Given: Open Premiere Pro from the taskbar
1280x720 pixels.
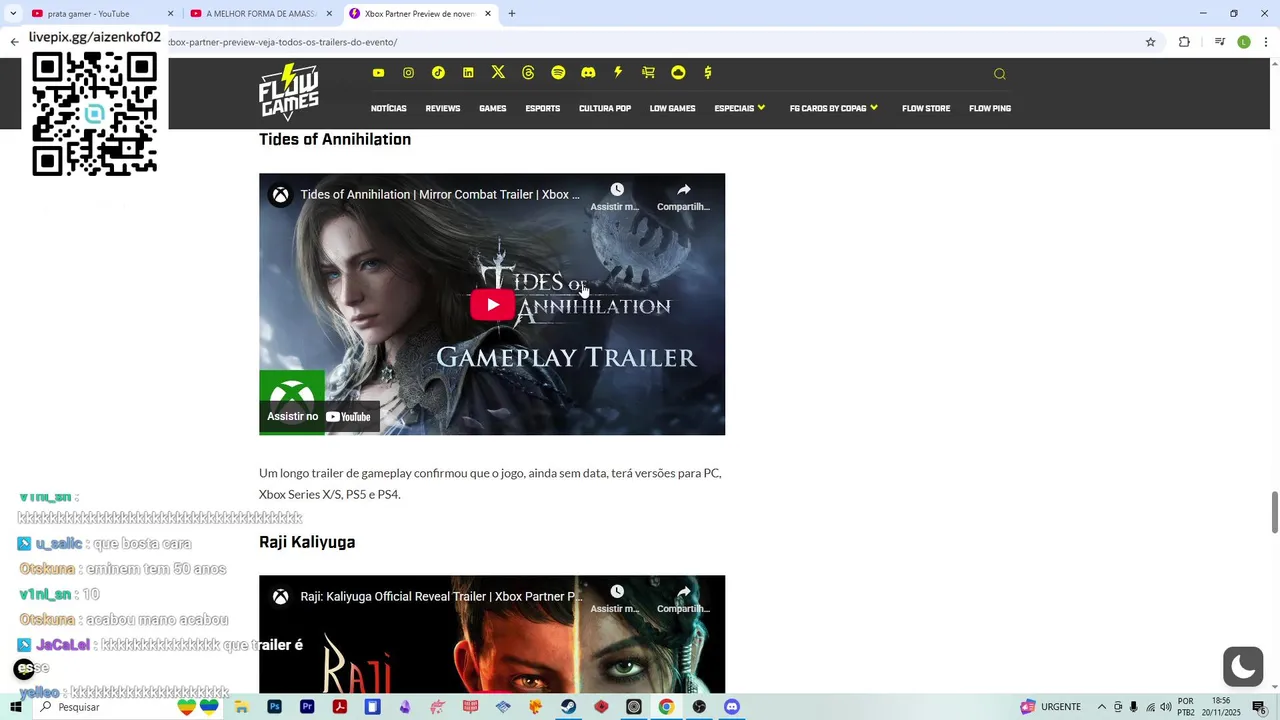Looking at the screenshot, I should pyautogui.click(x=307, y=707).
